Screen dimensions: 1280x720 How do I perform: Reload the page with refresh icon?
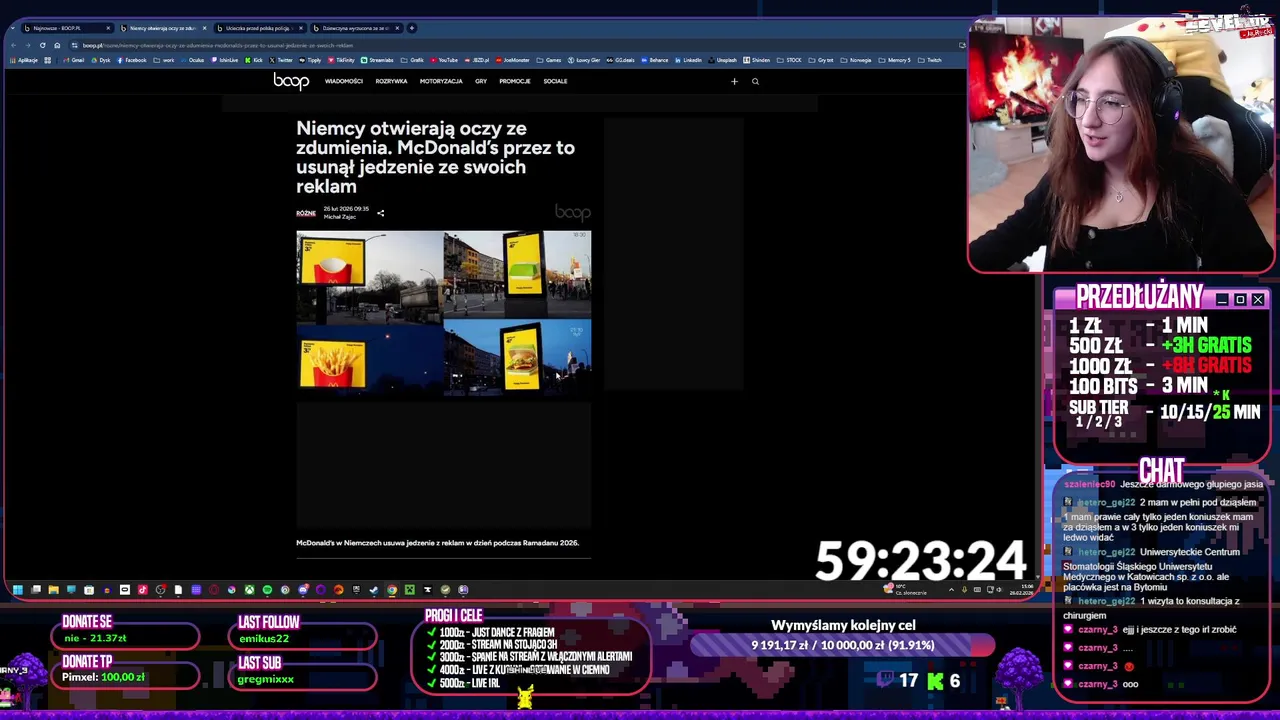click(43, 45)
